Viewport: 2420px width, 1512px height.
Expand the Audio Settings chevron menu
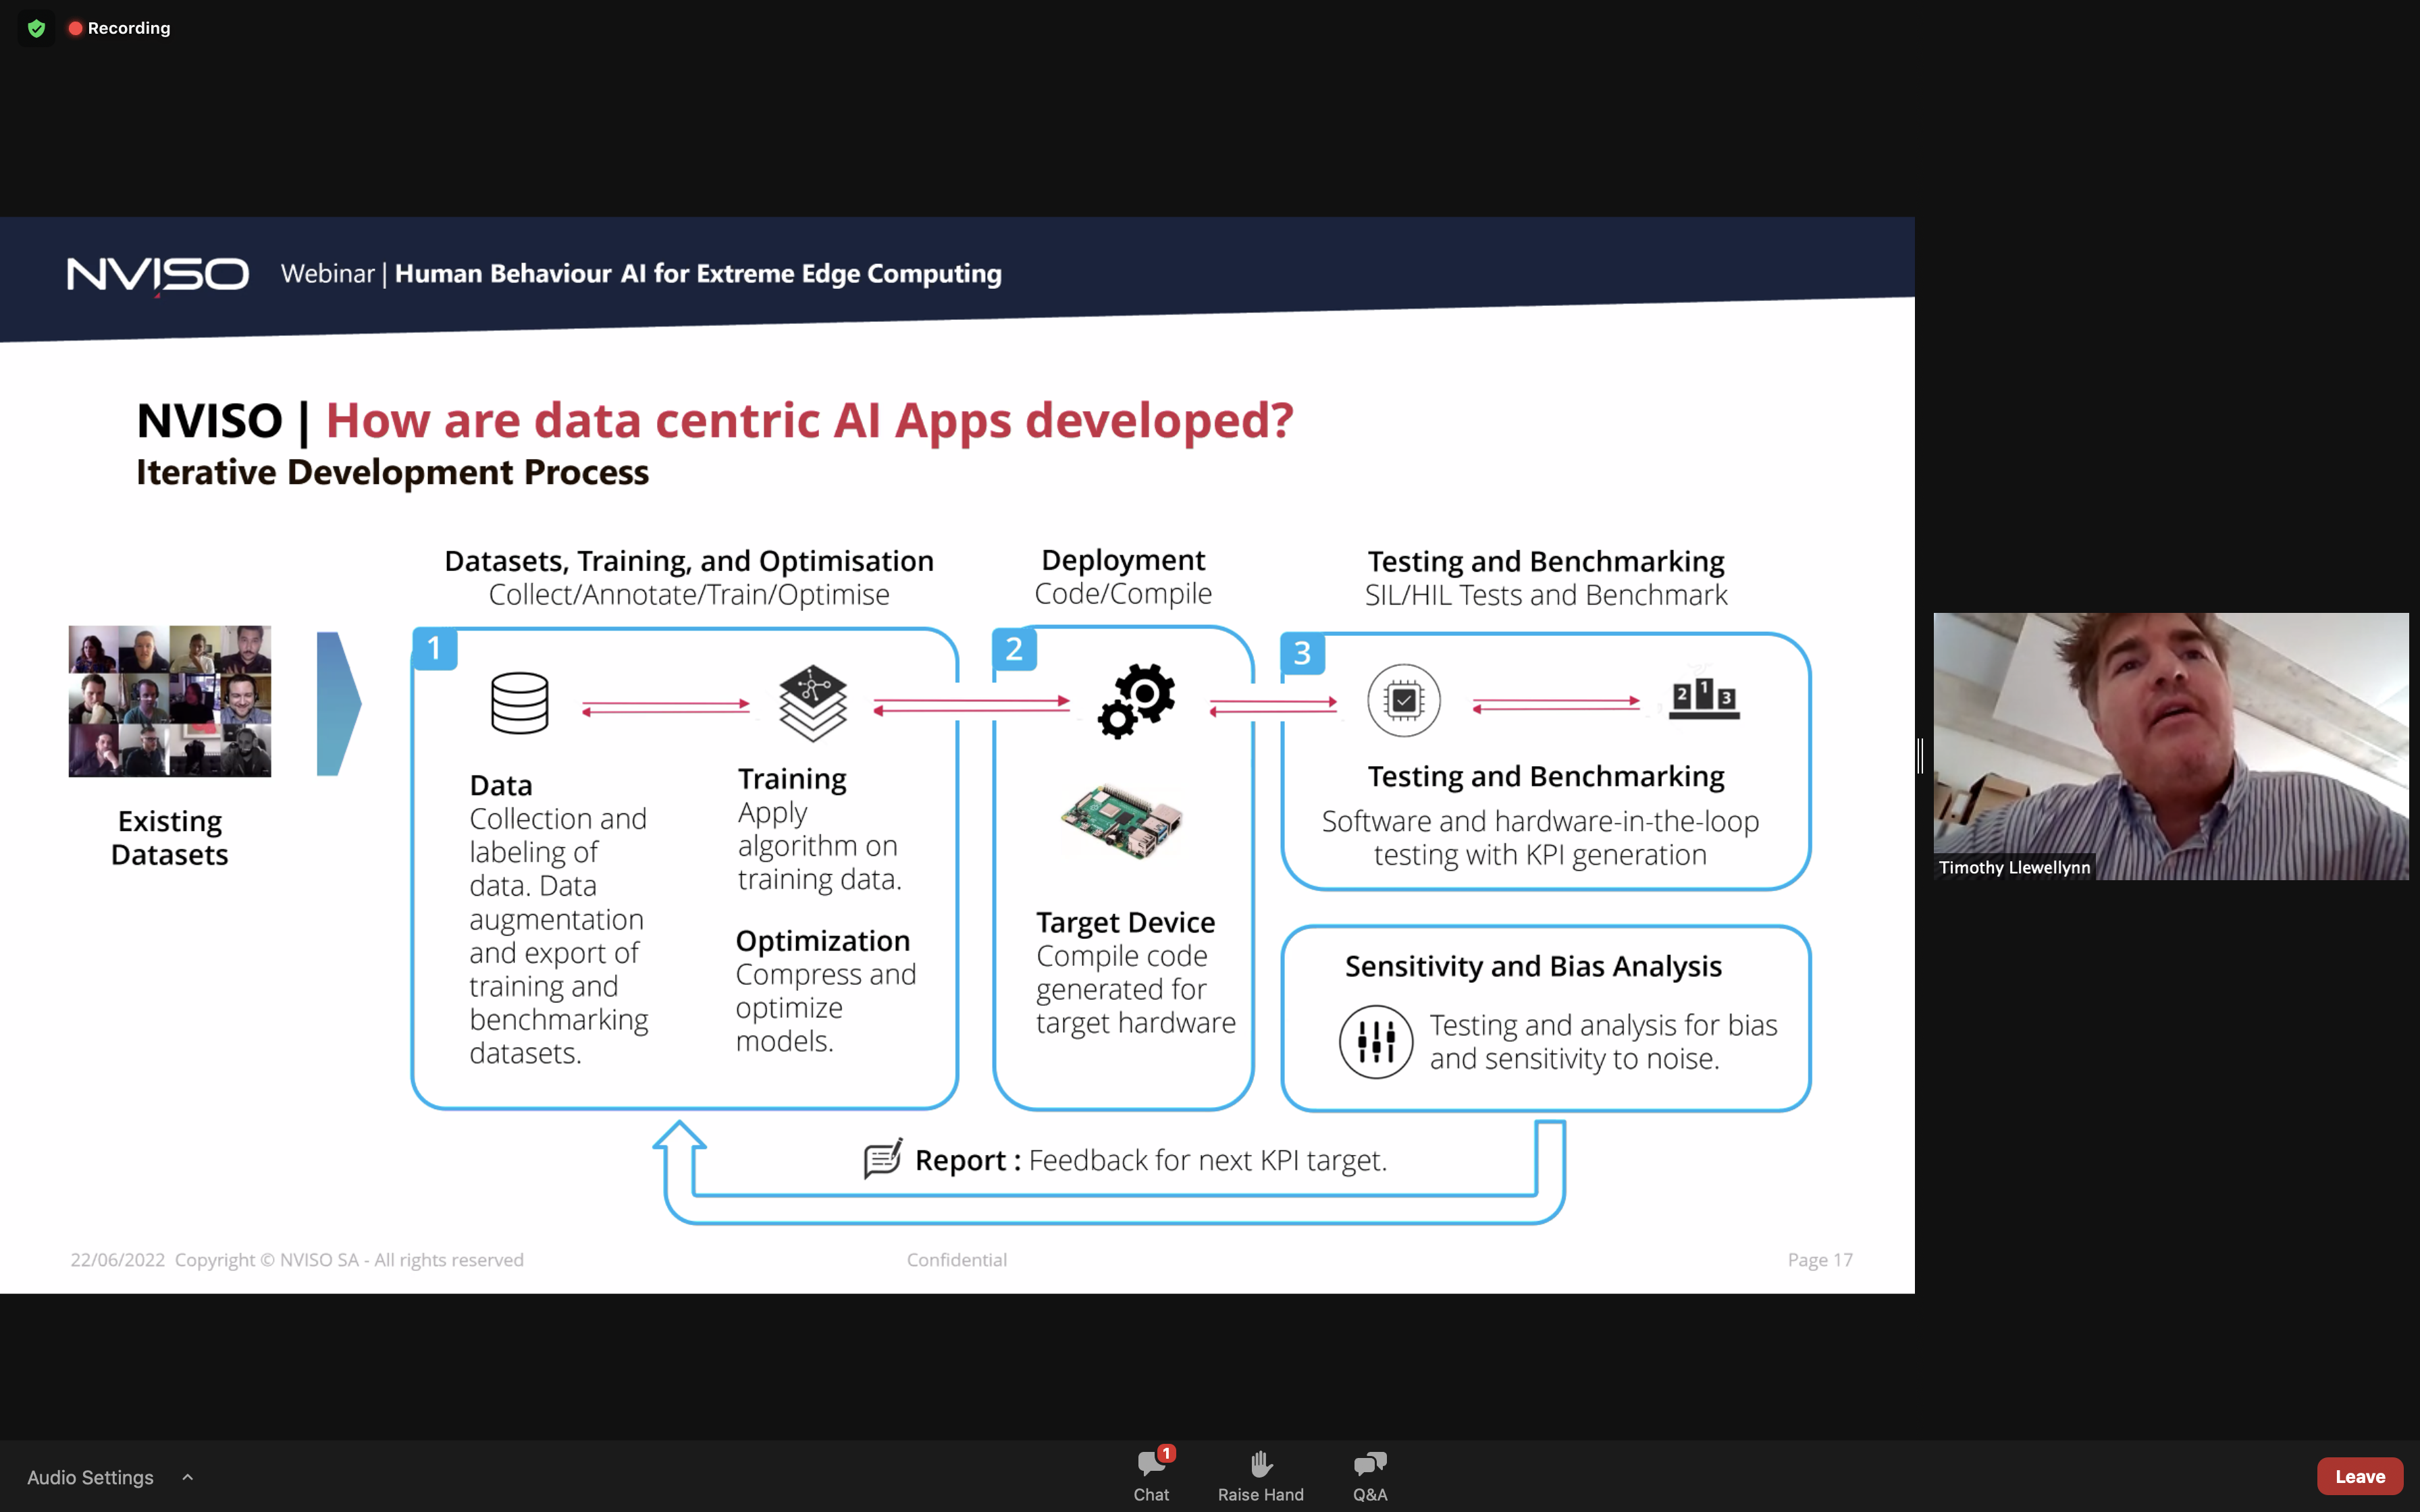tap(187, 1477)
